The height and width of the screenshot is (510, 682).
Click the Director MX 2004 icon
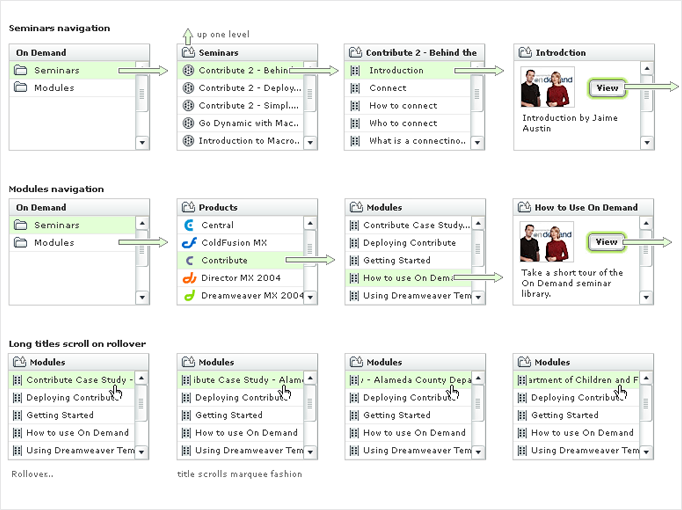188,278
